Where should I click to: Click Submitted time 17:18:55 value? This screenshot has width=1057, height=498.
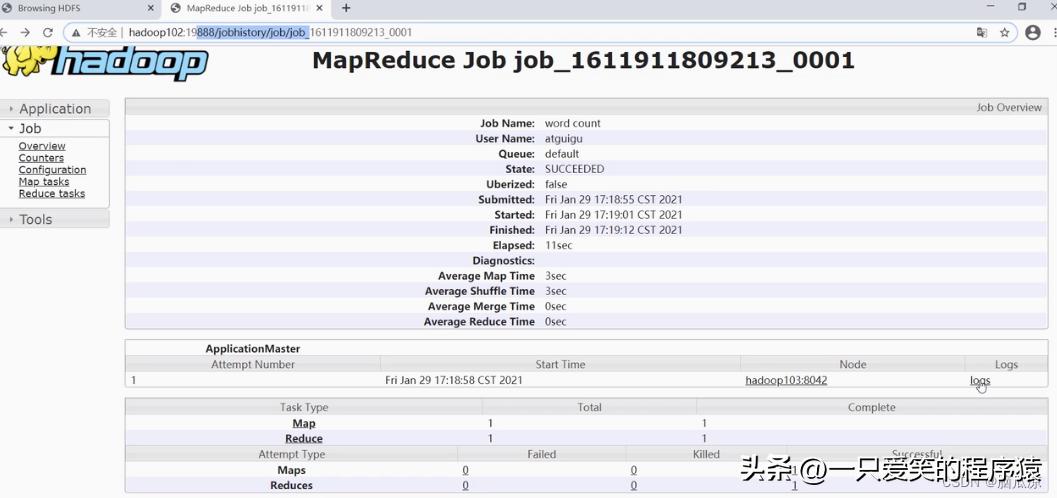click(613, 199)
